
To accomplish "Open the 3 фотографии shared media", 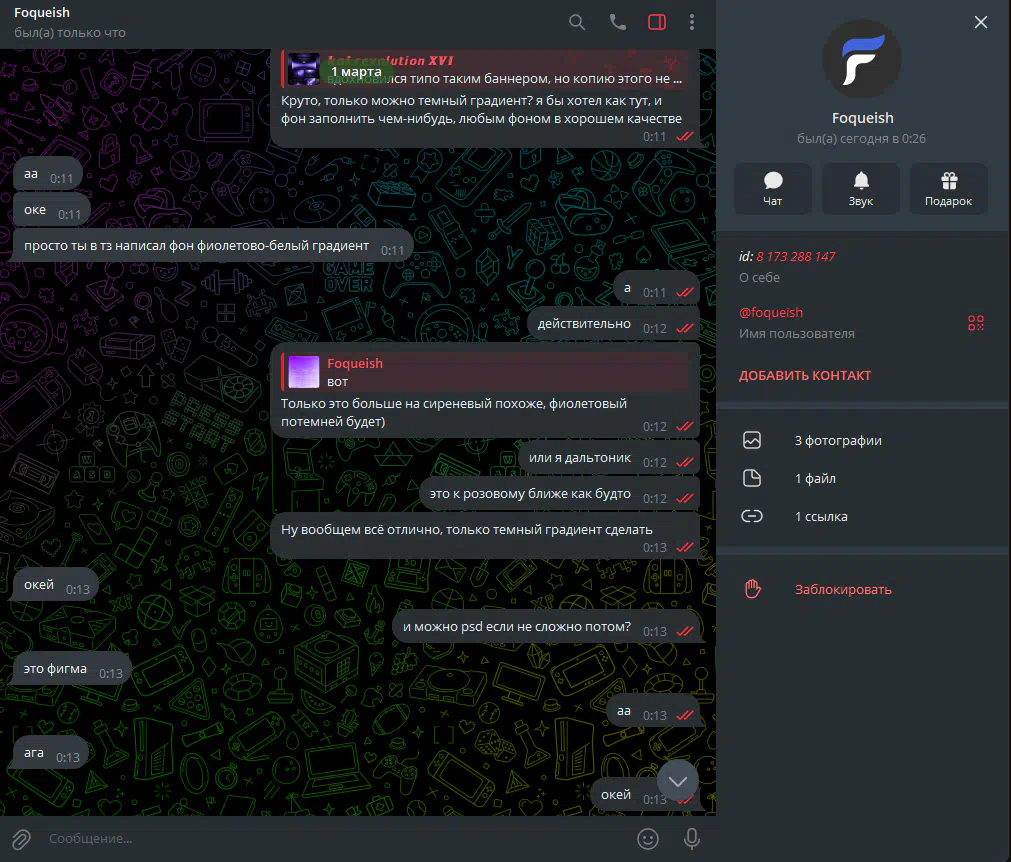I will pyautogui.click(x=838, y=440).
